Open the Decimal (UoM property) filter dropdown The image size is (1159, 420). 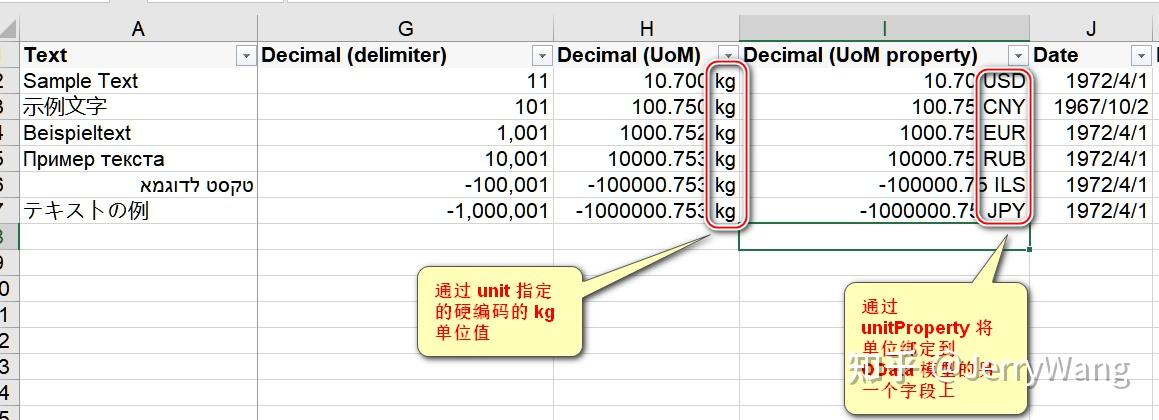pos(1019,56)
